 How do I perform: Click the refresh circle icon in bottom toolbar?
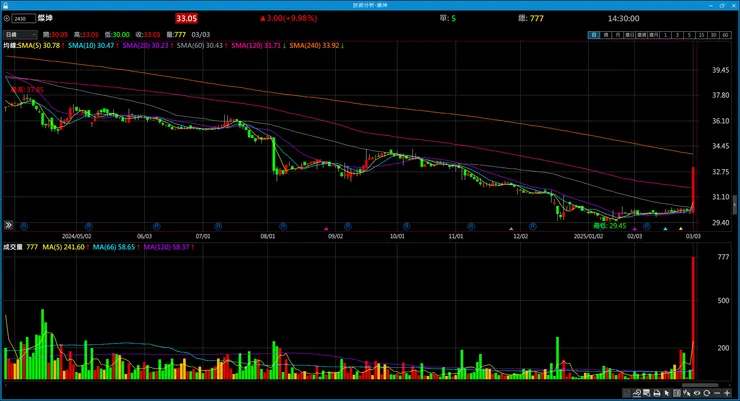(706, 393)
